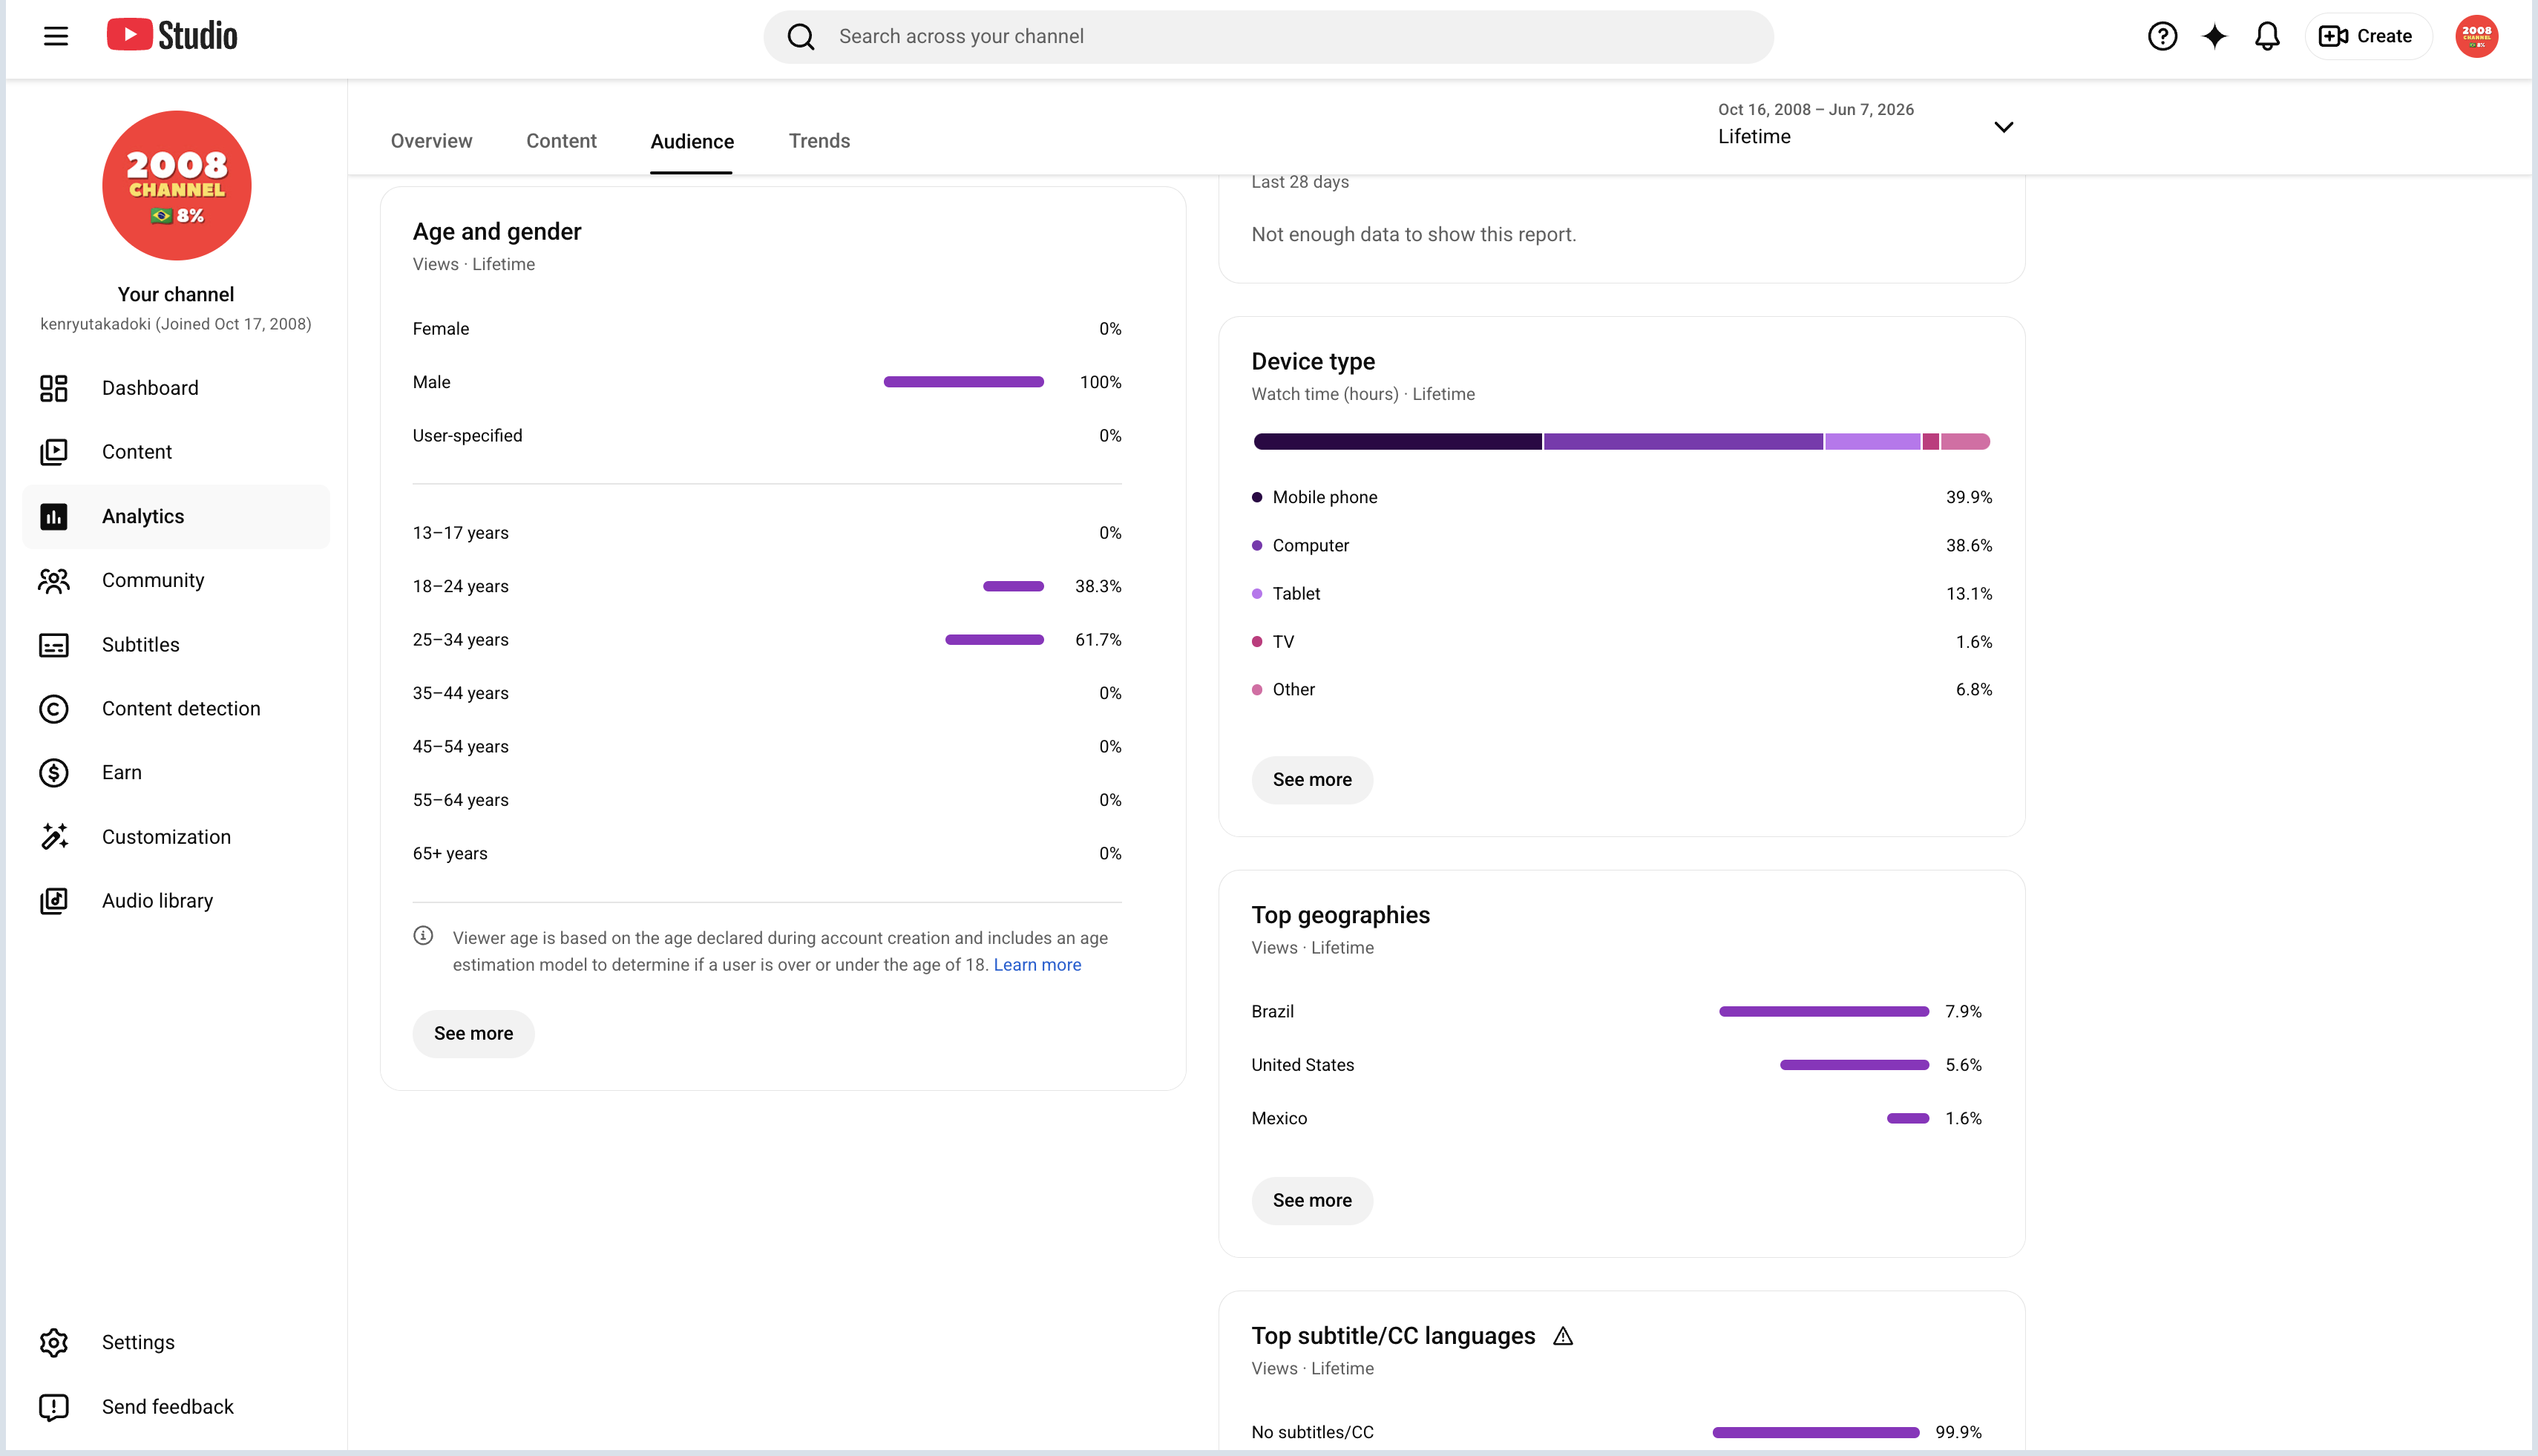Open Send feedback in the sidebar
This screenshot has height=1456, width=2538.
tap(176, 1407)
